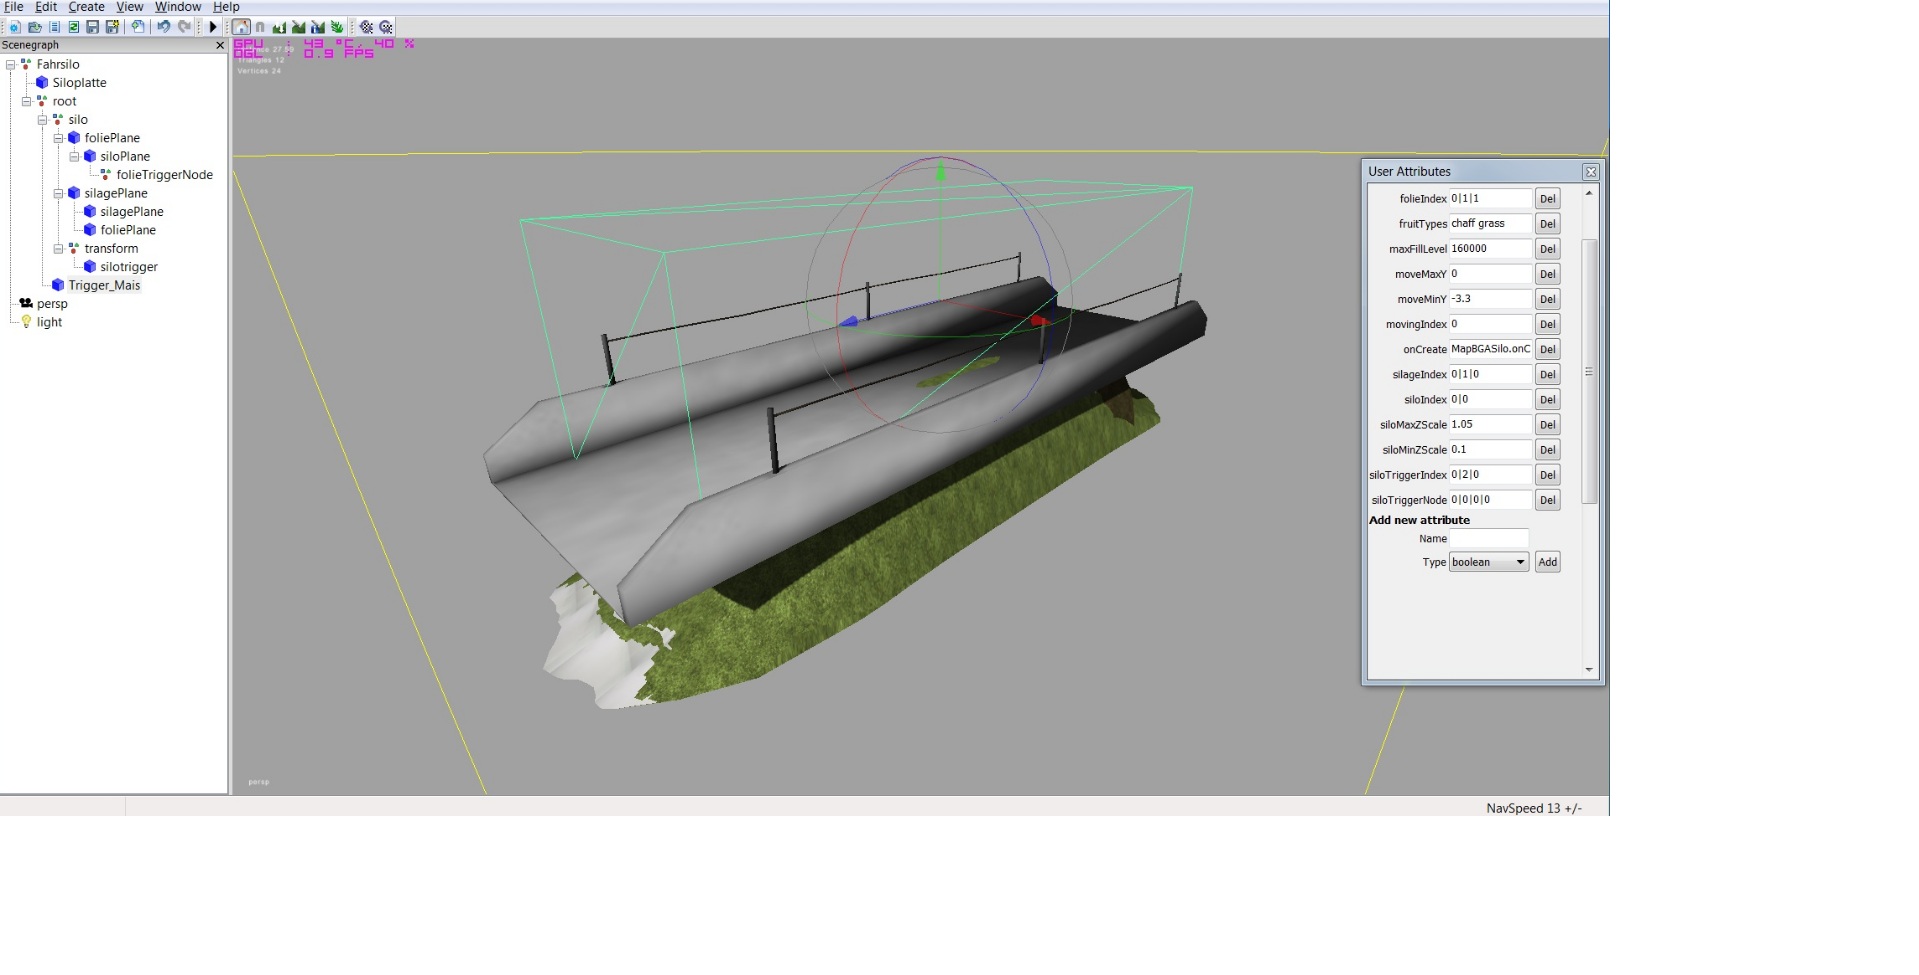The height and width of the screenshot is (975, 1919).
Task: Click the Undo arrow icon
Action: pyautogui.click(x=163, y=27)
